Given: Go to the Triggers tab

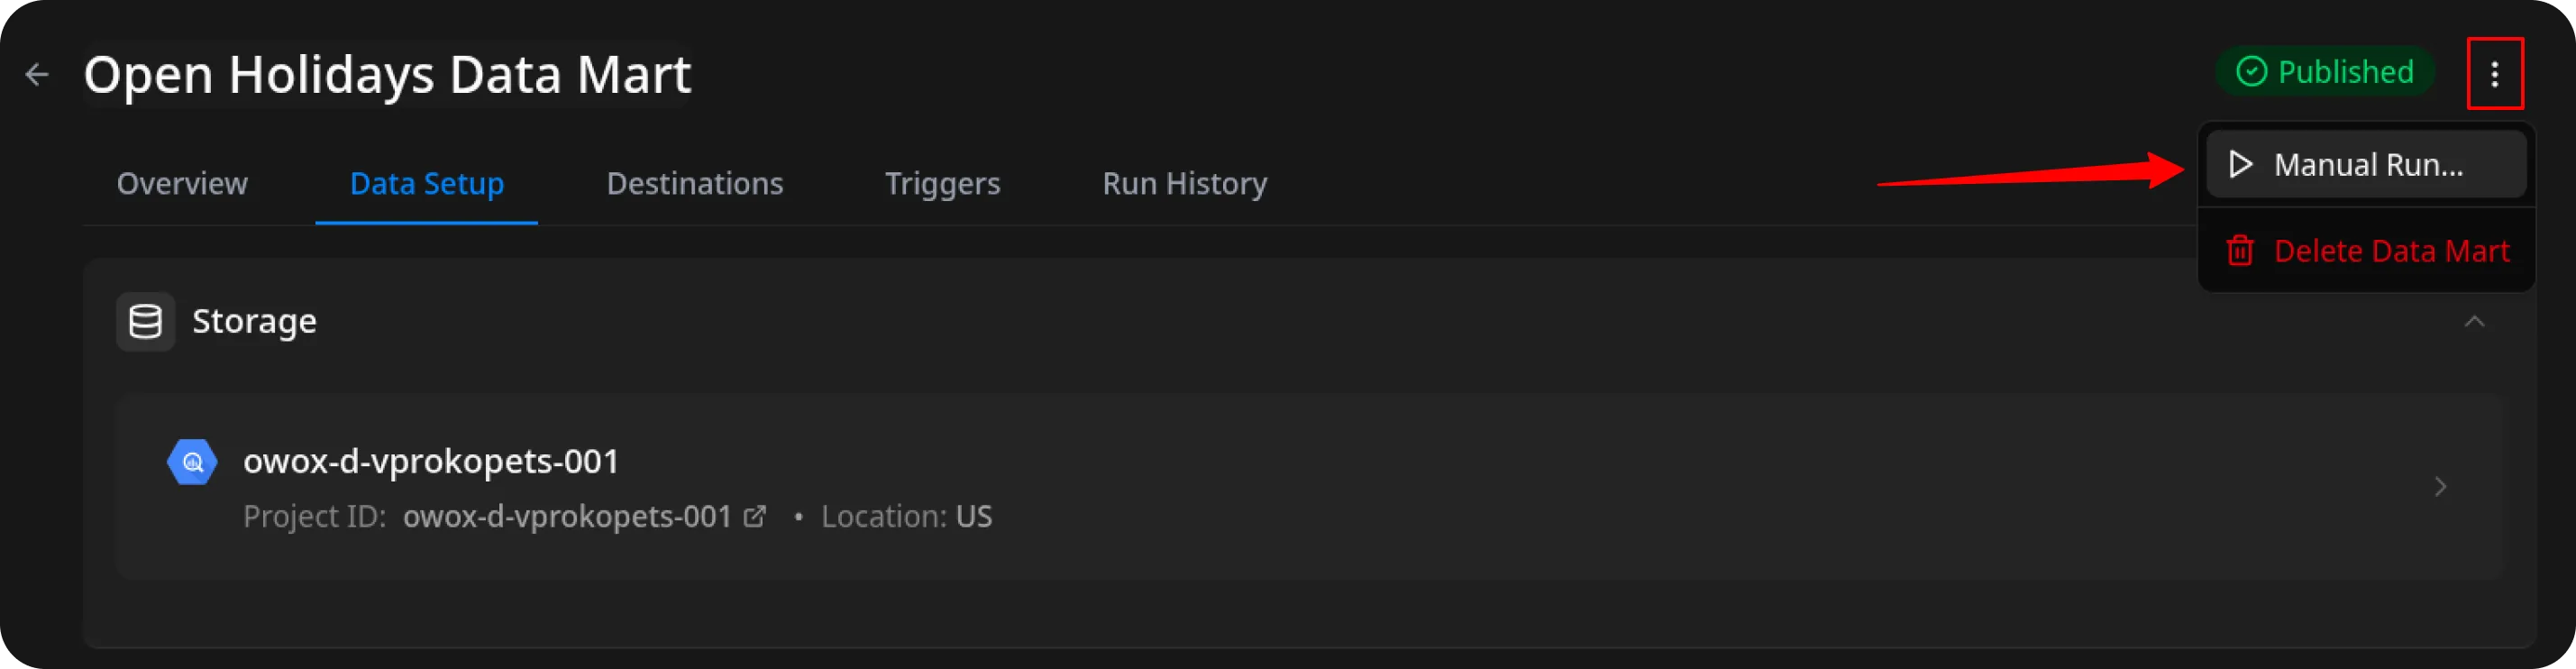Looking at the screenshot, I should [x=942, y=184].
